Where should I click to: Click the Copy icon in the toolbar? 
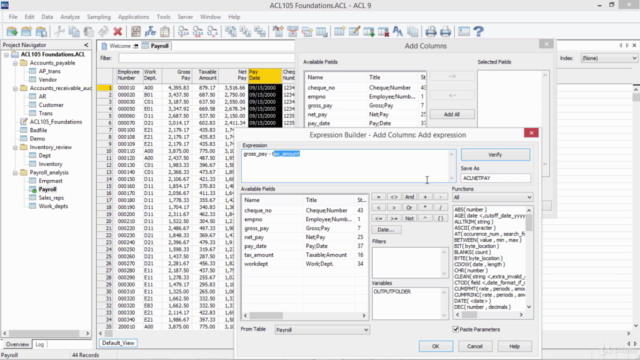tap(74, 31)
